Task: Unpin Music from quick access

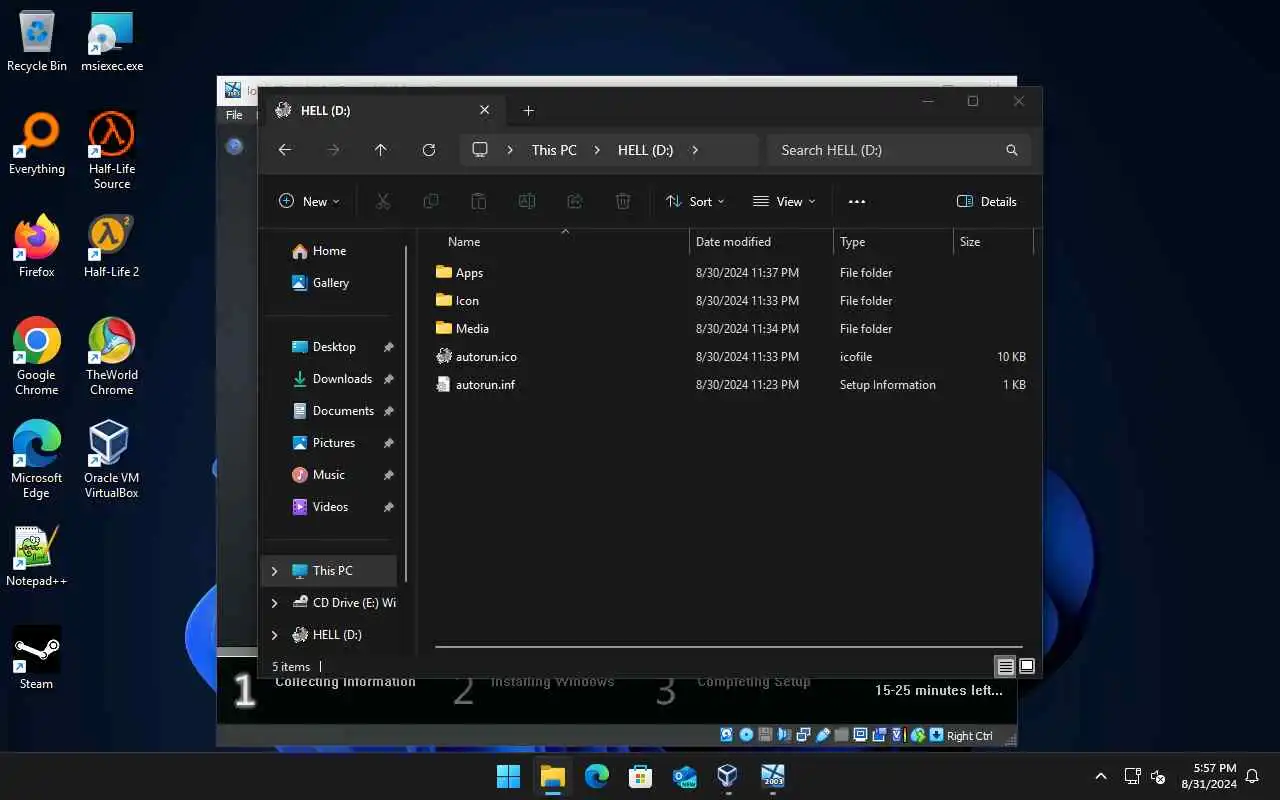Action: [389, 475]
